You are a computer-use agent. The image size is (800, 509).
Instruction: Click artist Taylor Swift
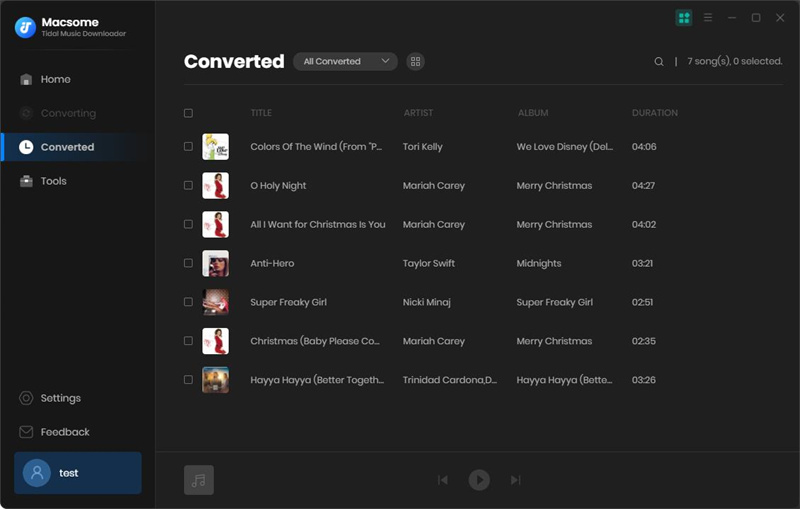[x=429, y=263]
